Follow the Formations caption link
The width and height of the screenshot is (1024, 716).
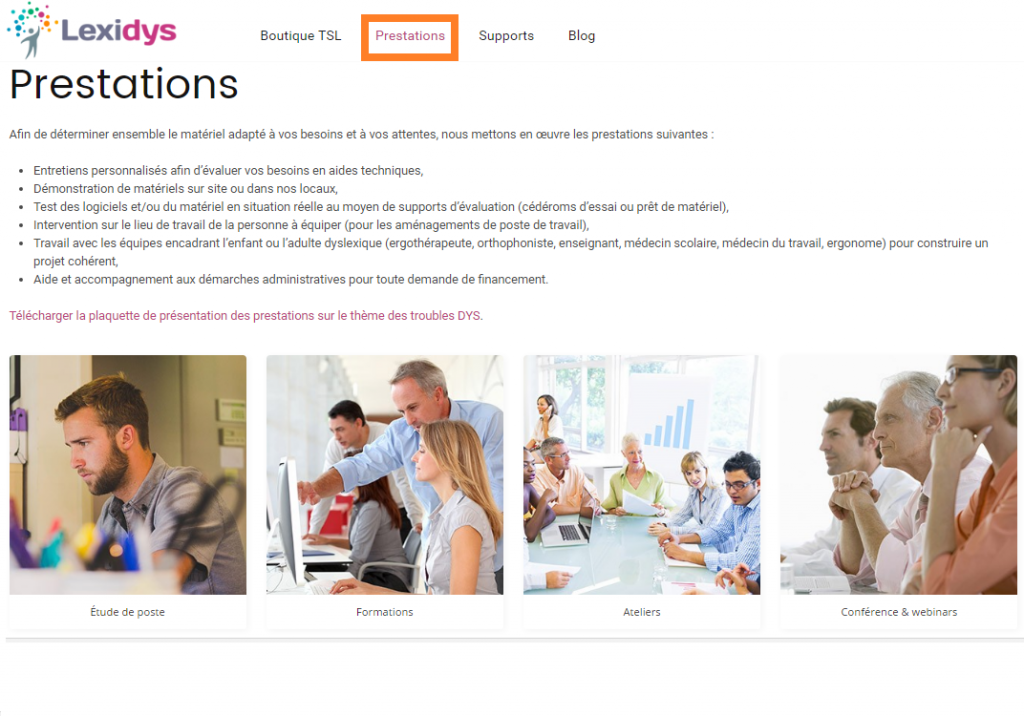385,612
